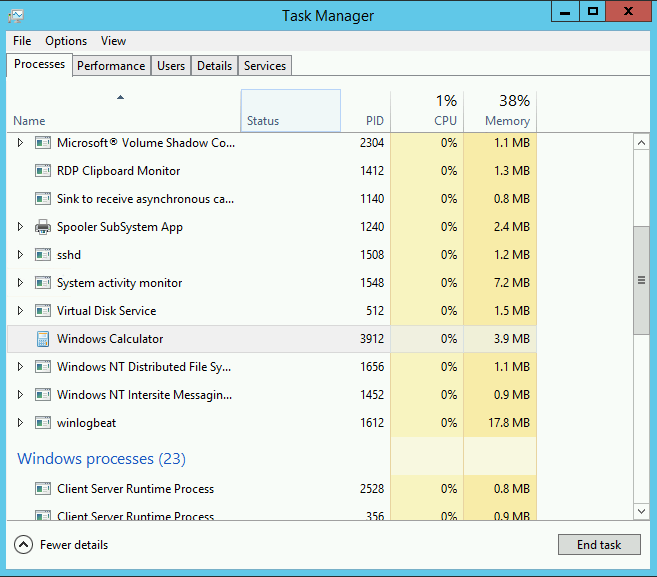
Task: Click the vertical scrollbar thumb
Action: (x=641, y=280)
